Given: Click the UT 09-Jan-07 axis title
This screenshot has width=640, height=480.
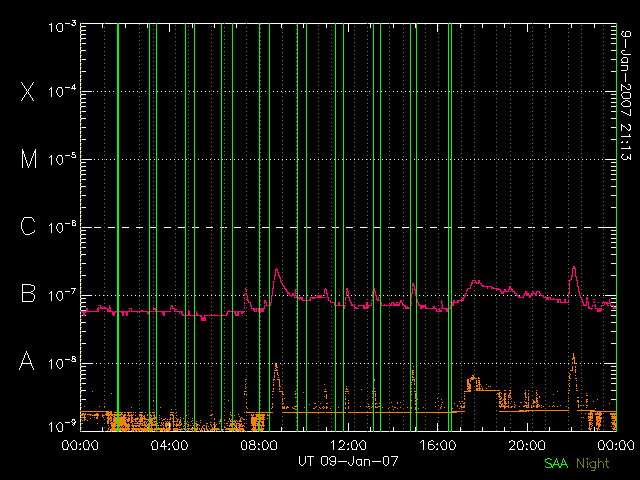Looking at the screenshot, I should tap(348, 461).
